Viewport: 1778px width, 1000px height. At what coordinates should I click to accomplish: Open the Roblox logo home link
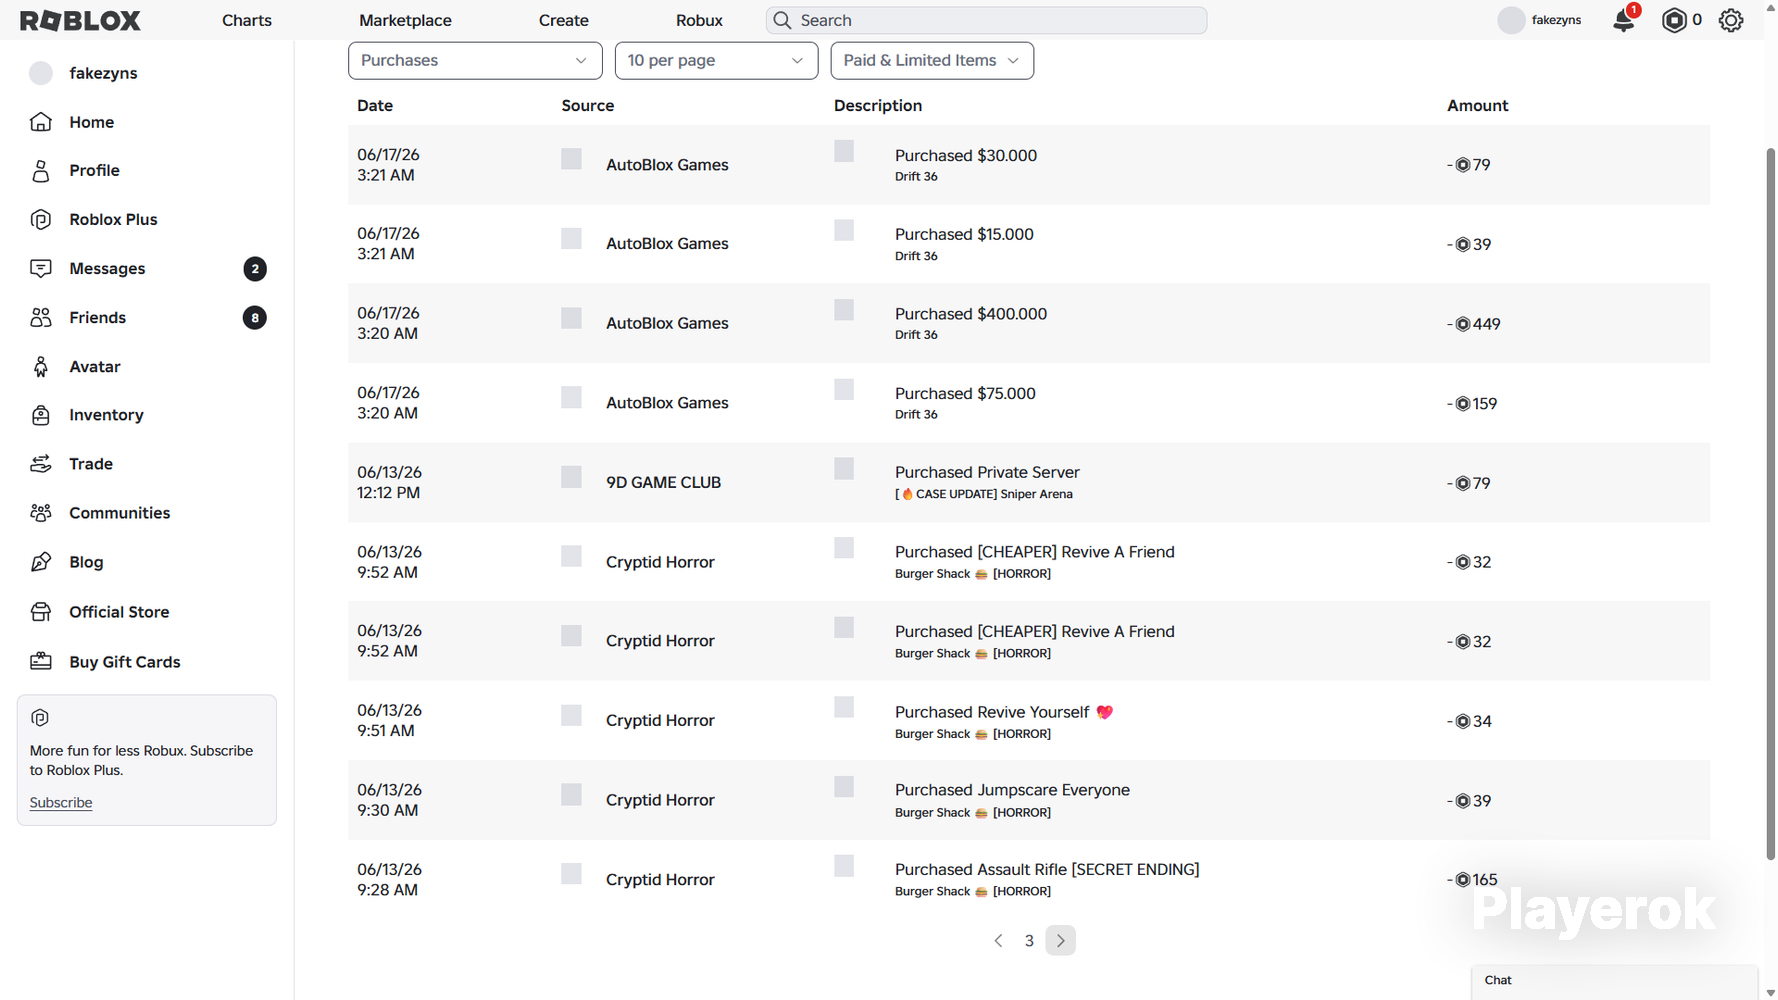tap(80, 20)
